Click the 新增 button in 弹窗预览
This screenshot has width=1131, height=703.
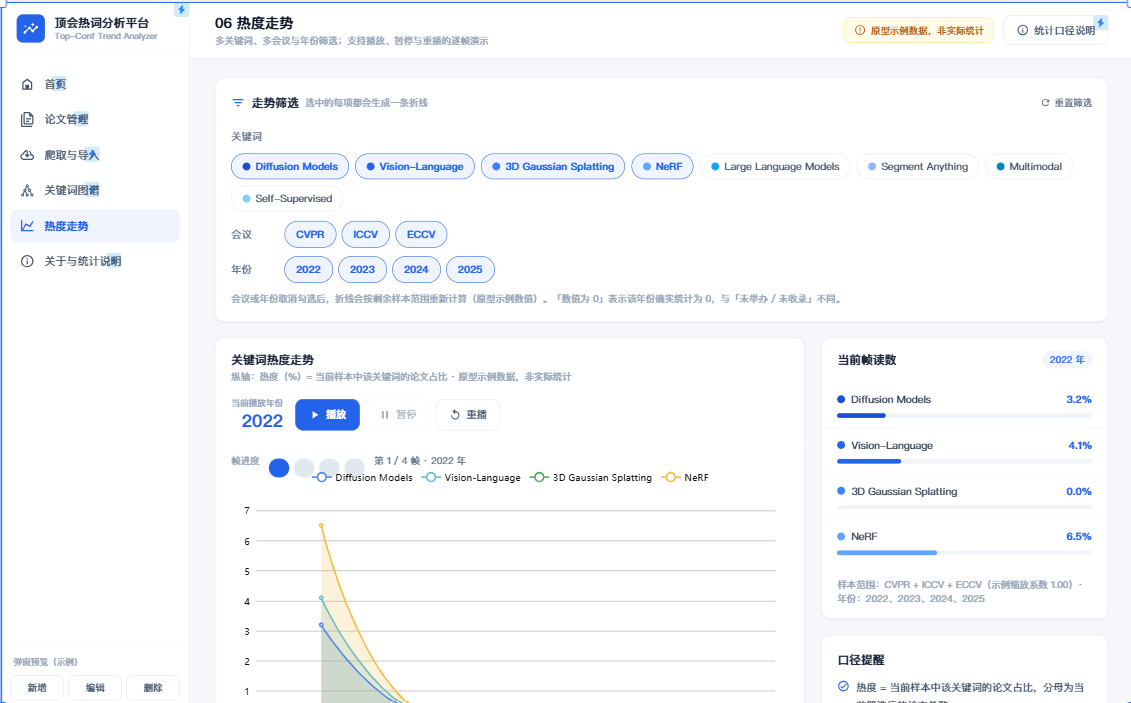tap(38, 688)
